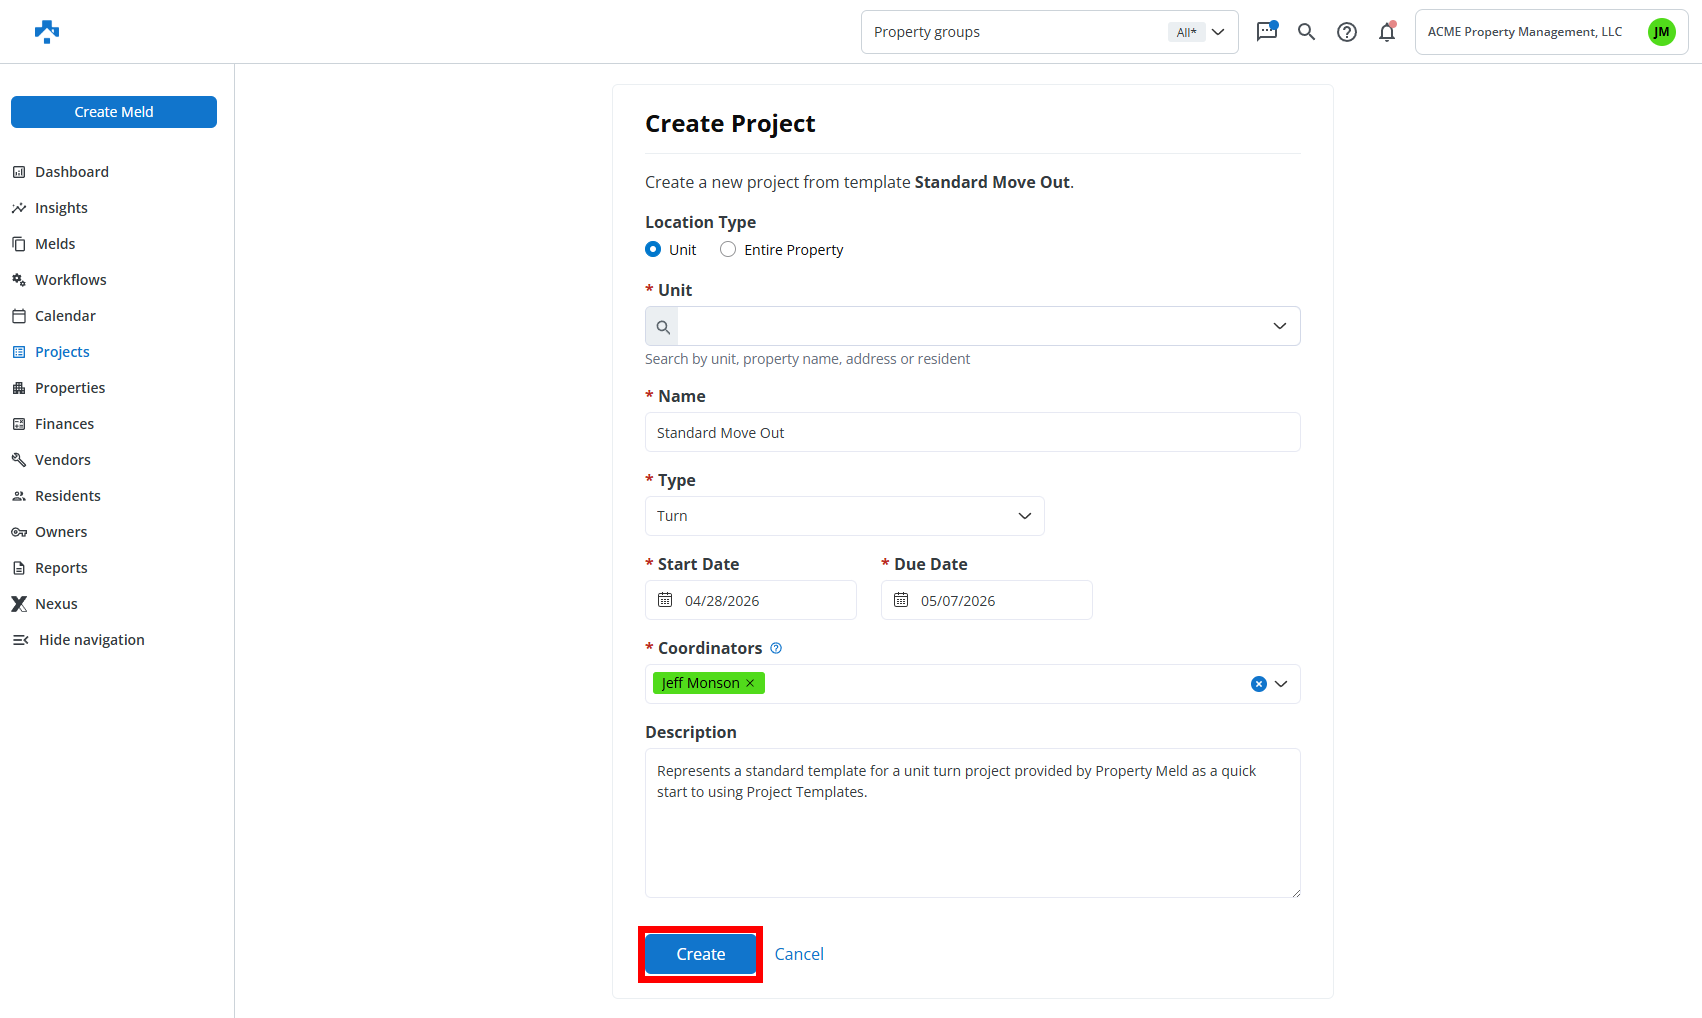Click into the Name text field
Viewport: 1702px width, 1018px height.
[x=972, y=432]
